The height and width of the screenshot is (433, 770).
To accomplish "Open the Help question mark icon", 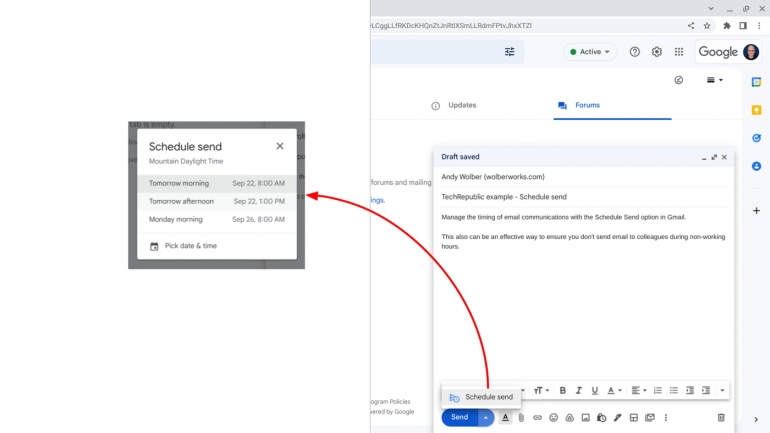I will point(634,52).
